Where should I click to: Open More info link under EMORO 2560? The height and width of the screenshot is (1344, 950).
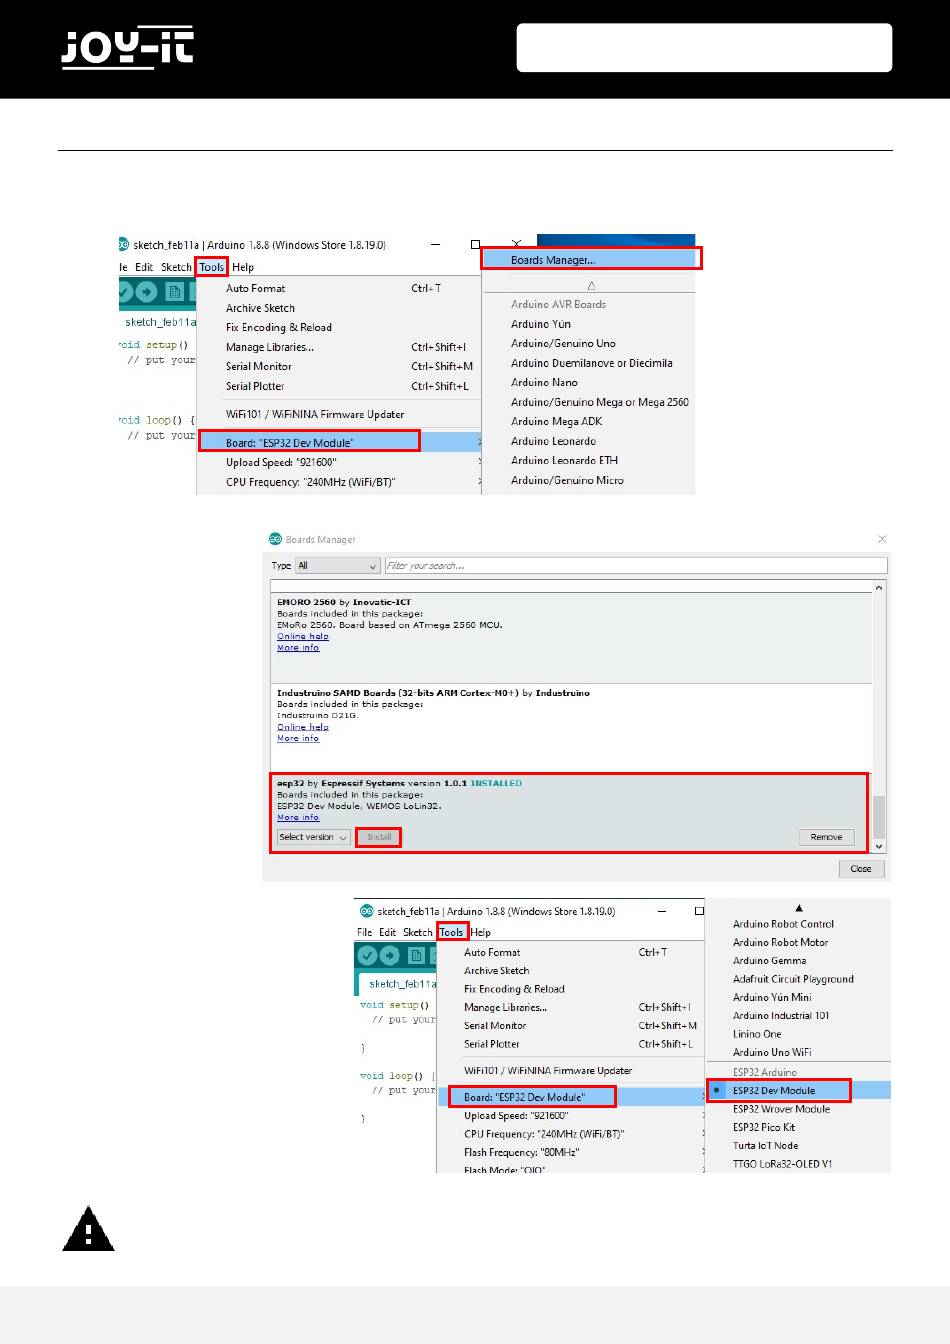(x=298, y=648)
